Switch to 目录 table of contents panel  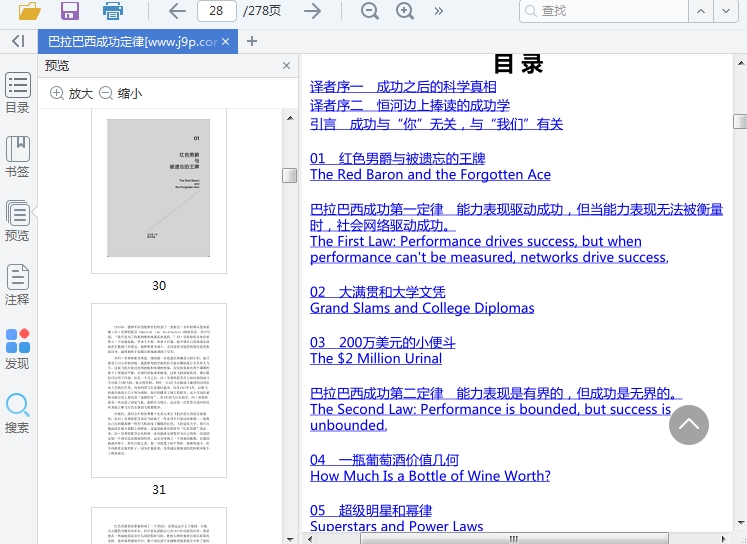point(17,93)
